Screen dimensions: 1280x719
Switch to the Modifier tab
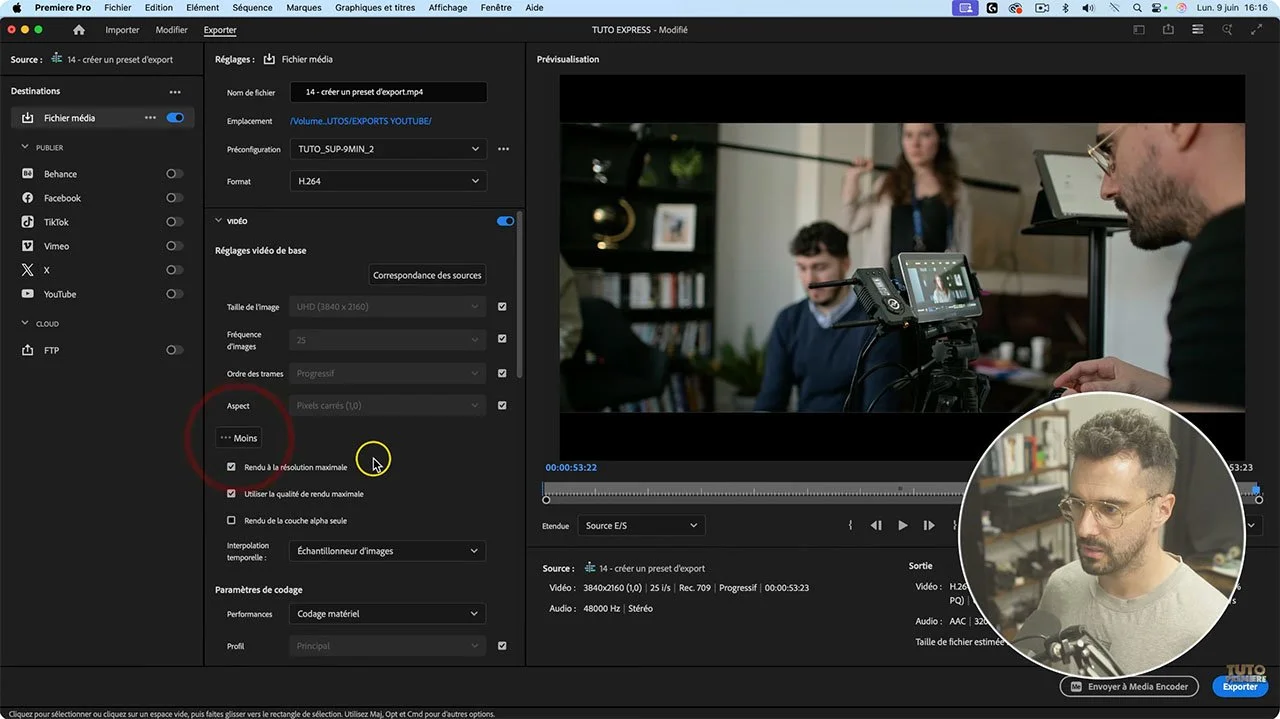point(172,30)
